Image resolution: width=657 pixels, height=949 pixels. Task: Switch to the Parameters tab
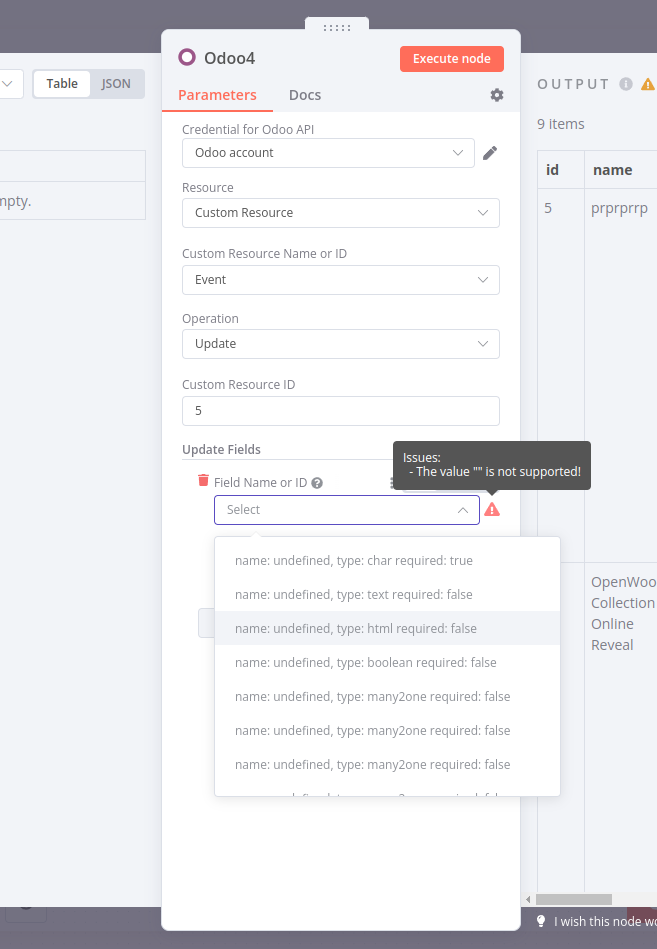pos(216,95)
